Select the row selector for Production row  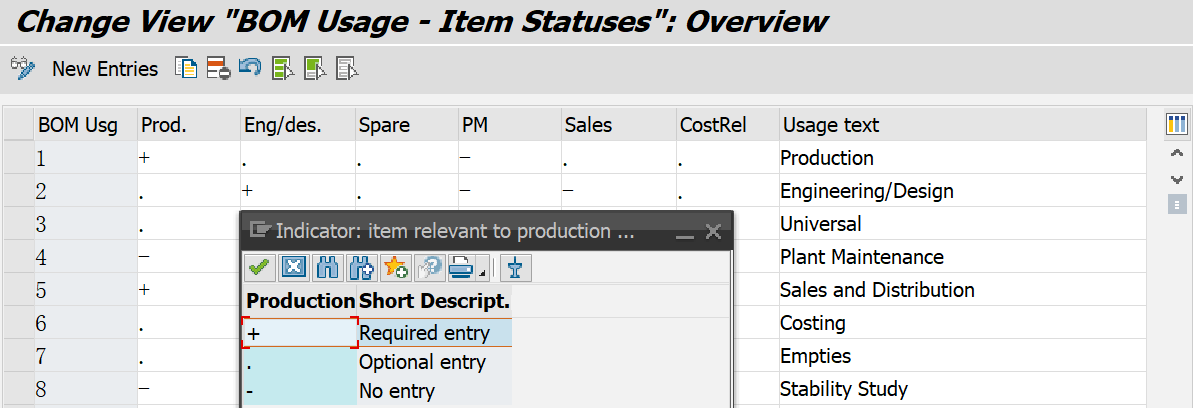click(19, 158)
